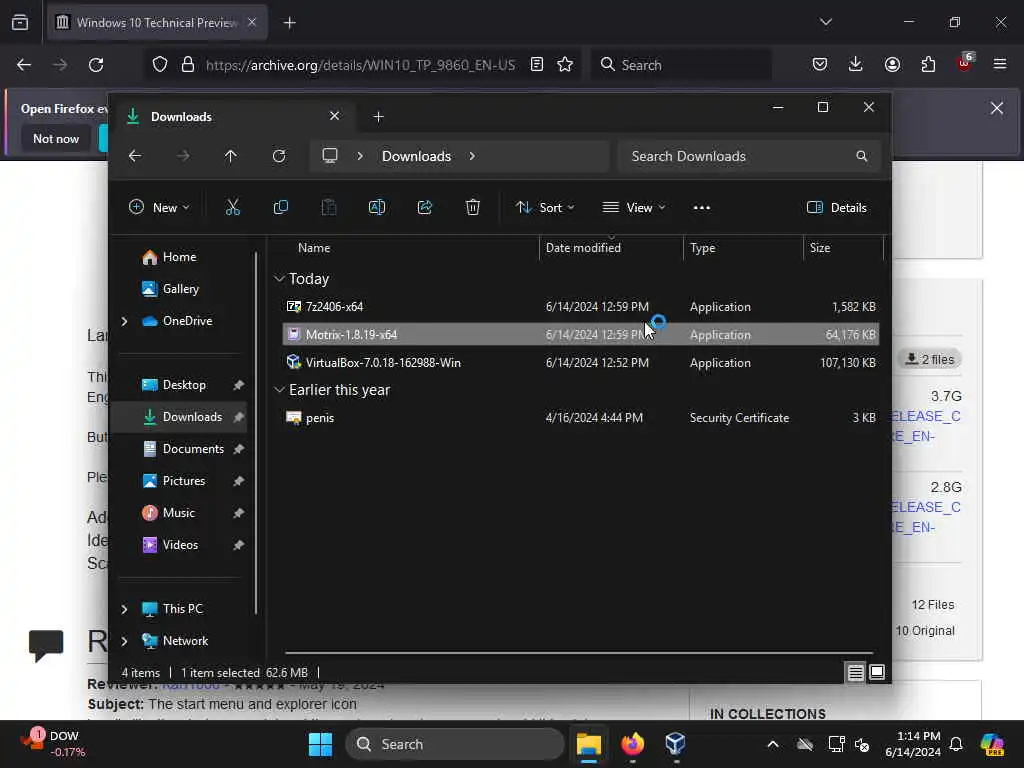Save page to Pocket icon
This screenshot has height=768, width=1024.
(x=820, y=65)
